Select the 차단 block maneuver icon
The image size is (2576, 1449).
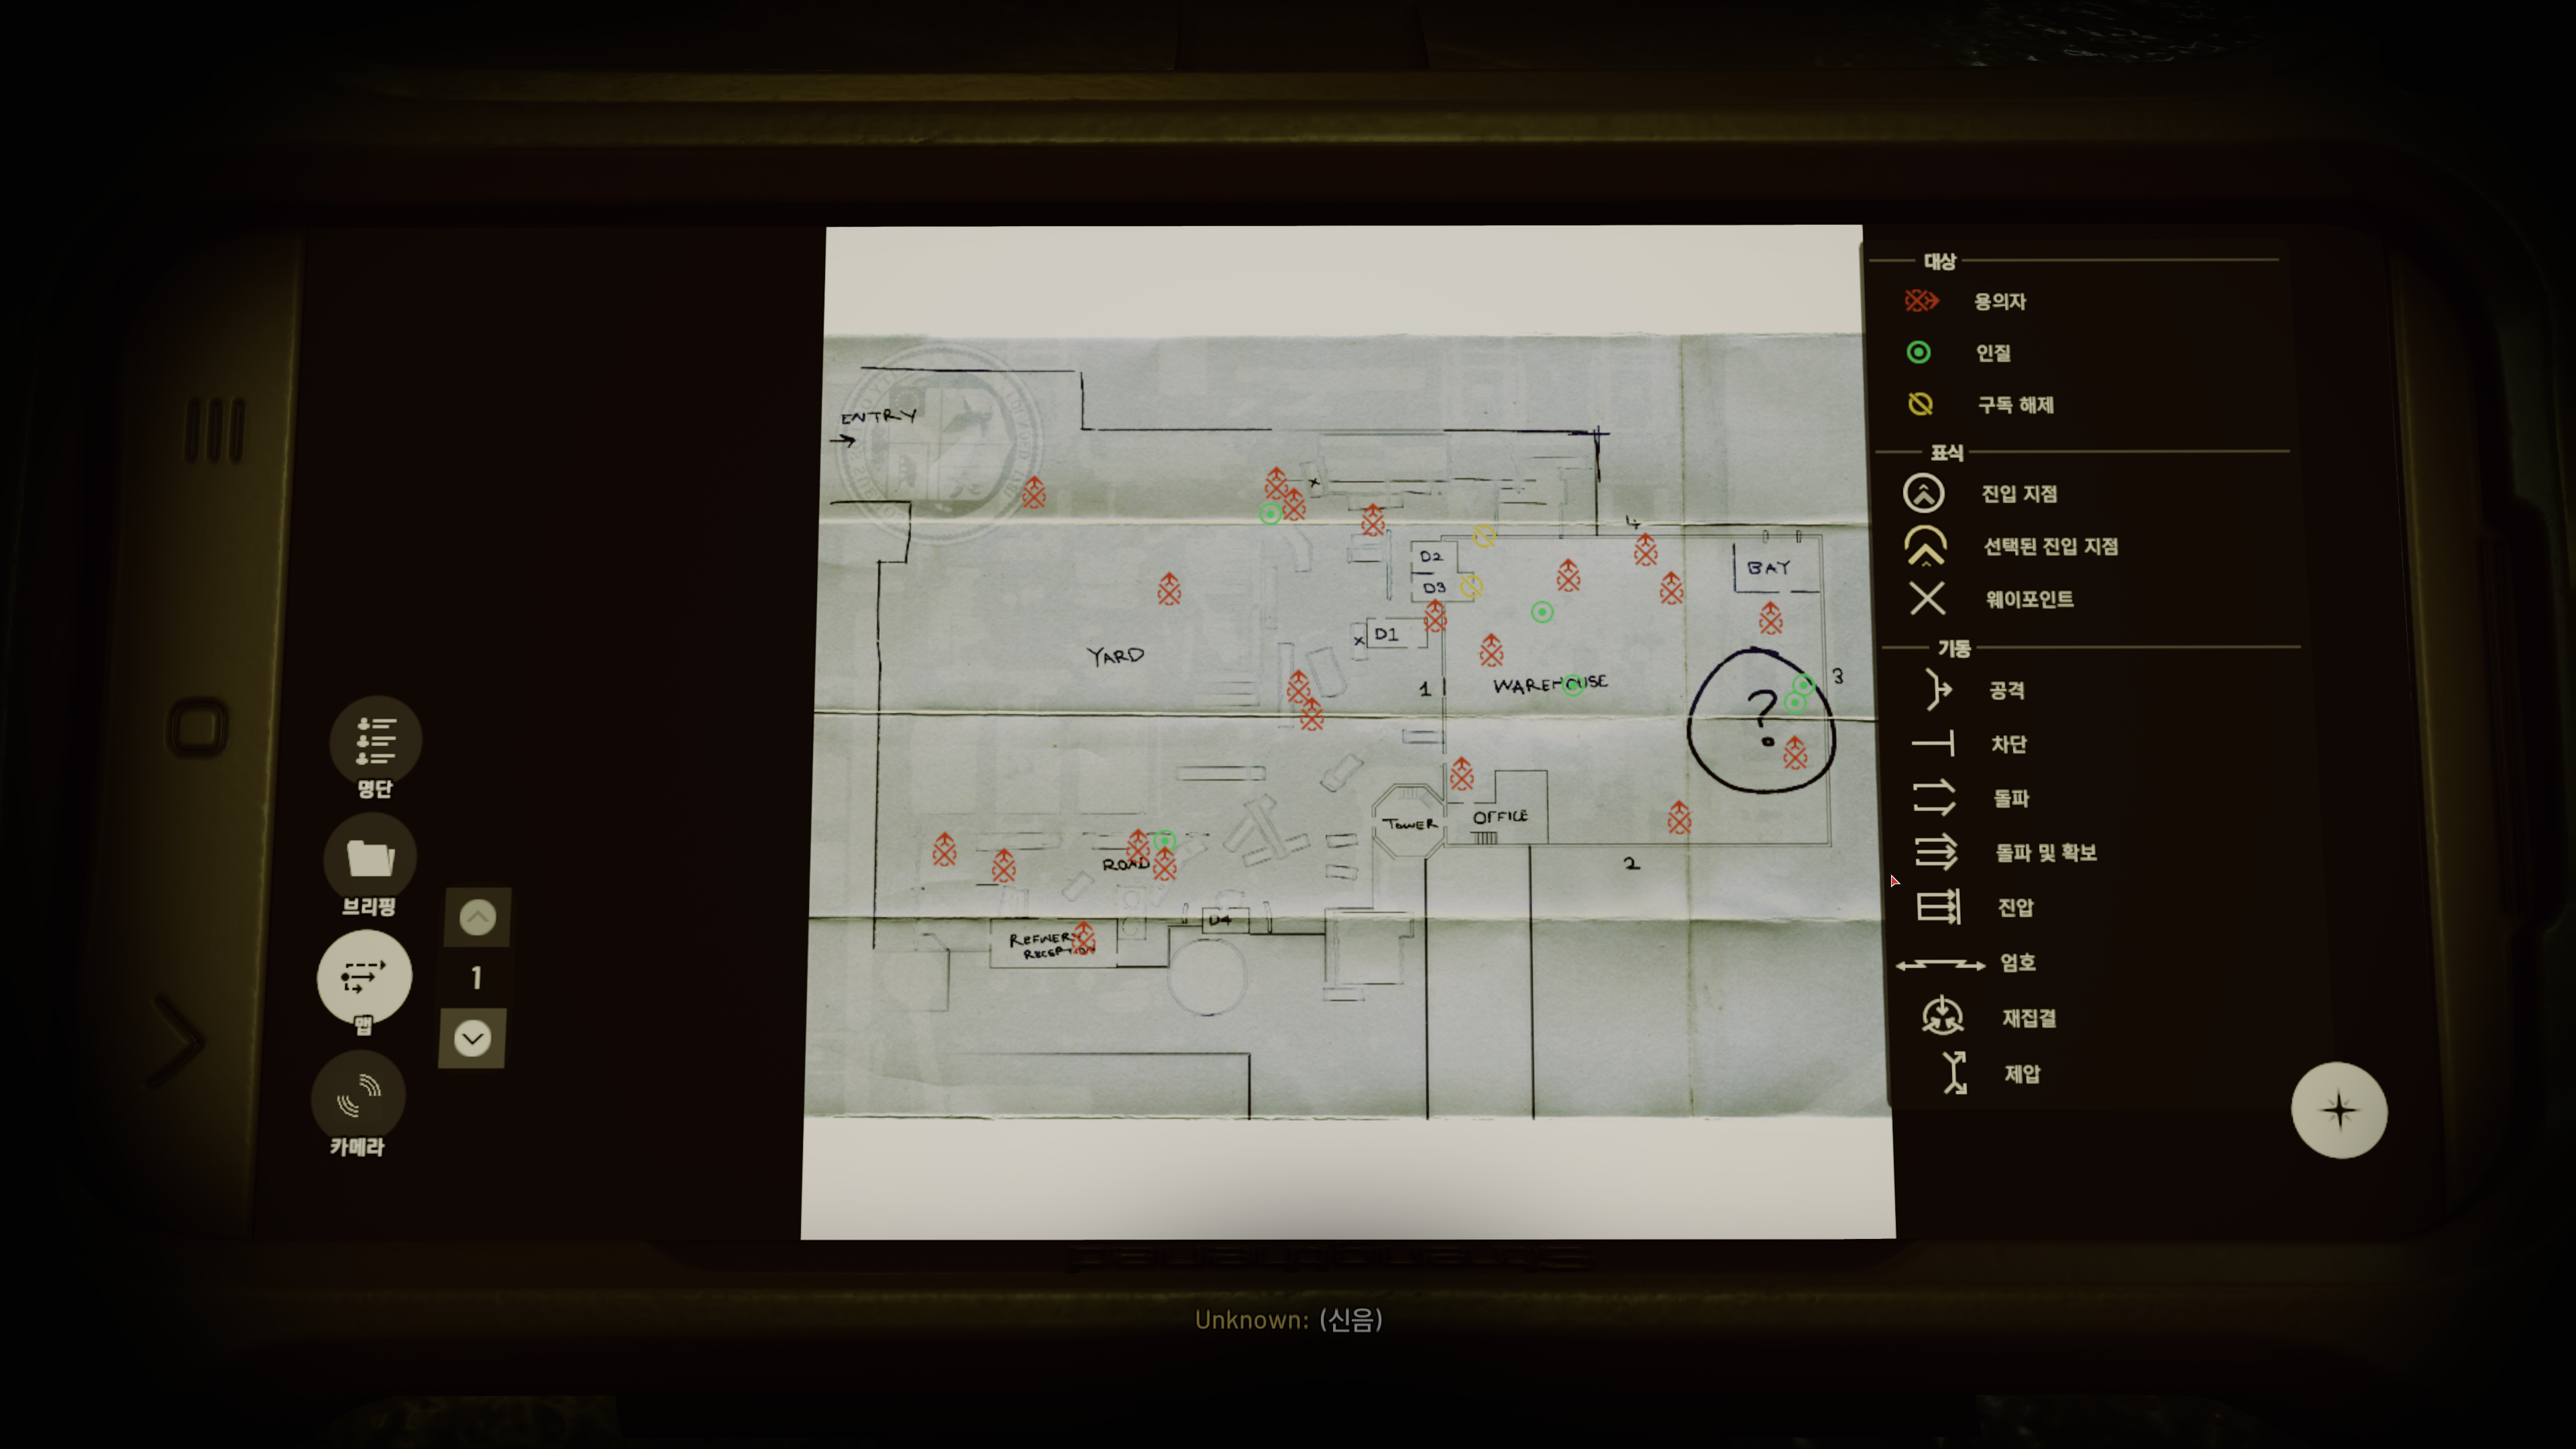click(1934, 744)
